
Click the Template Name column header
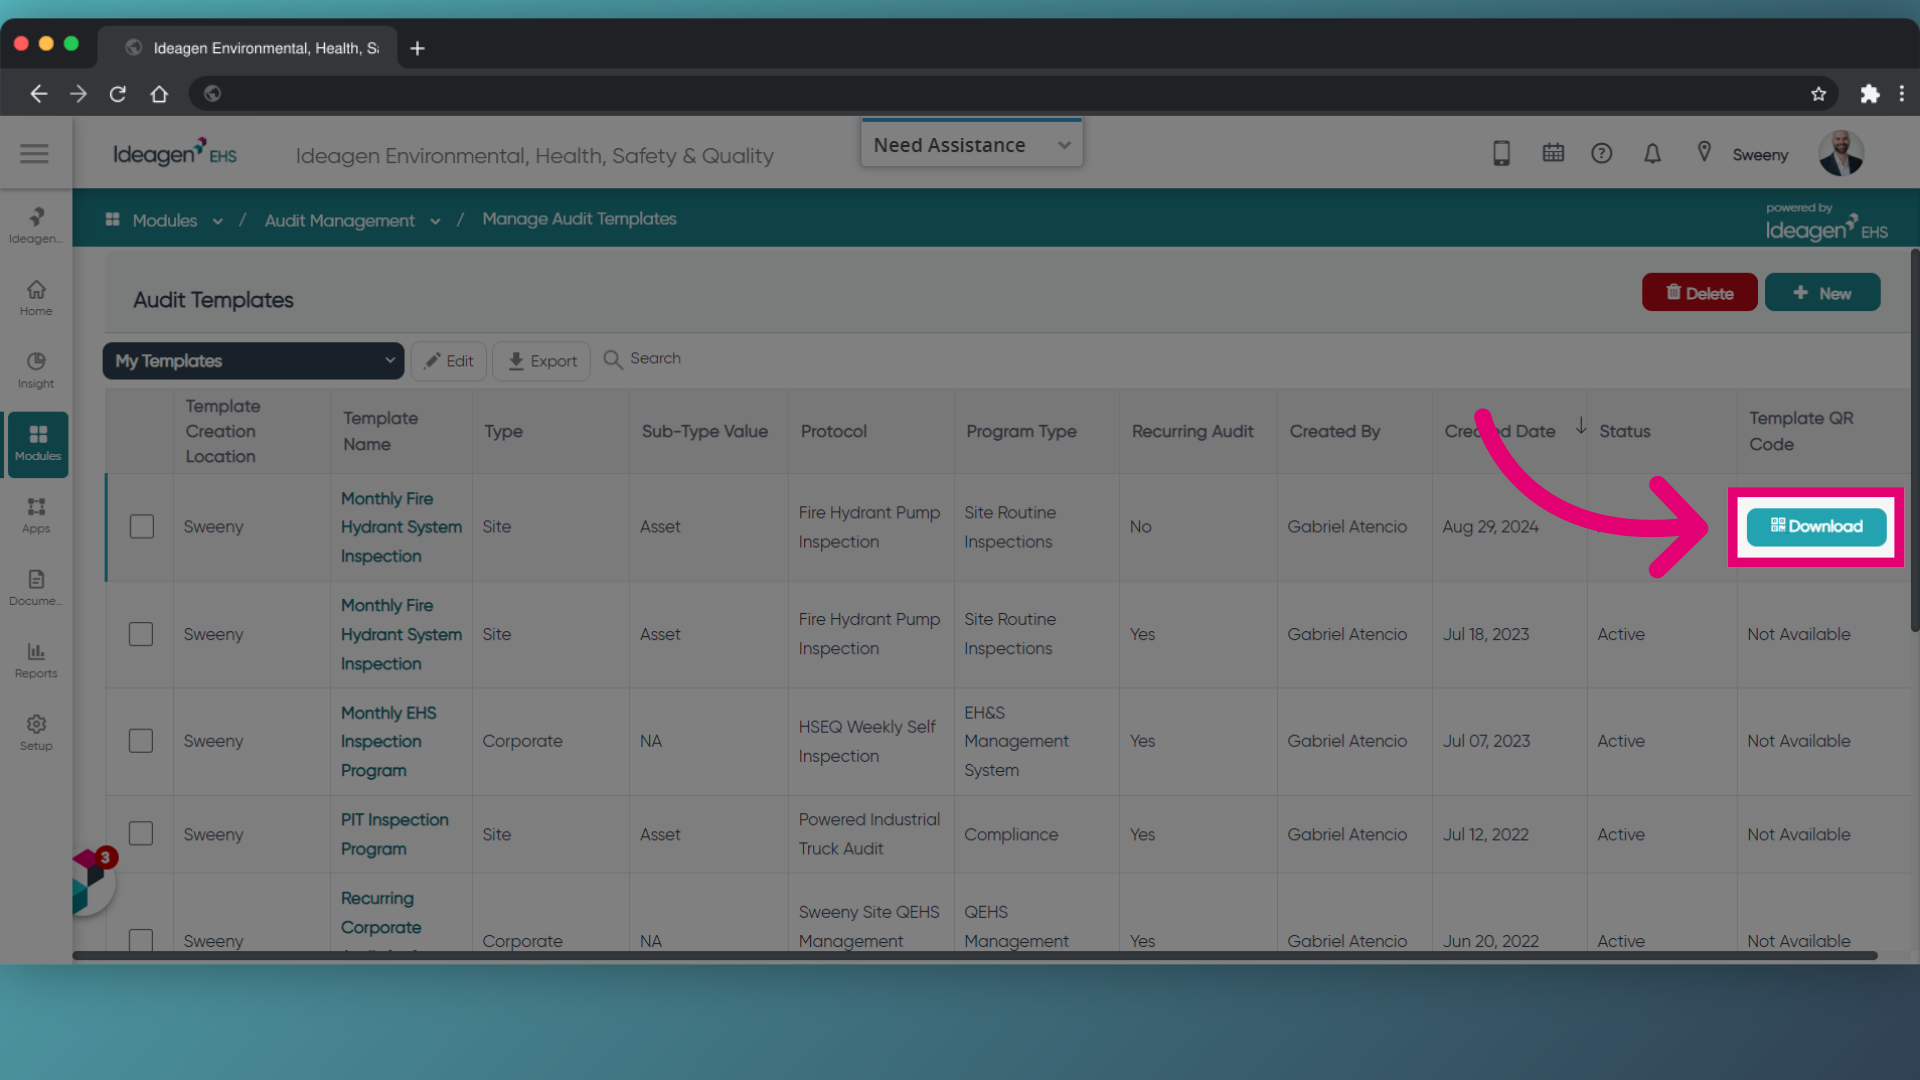tap(380, 431)
